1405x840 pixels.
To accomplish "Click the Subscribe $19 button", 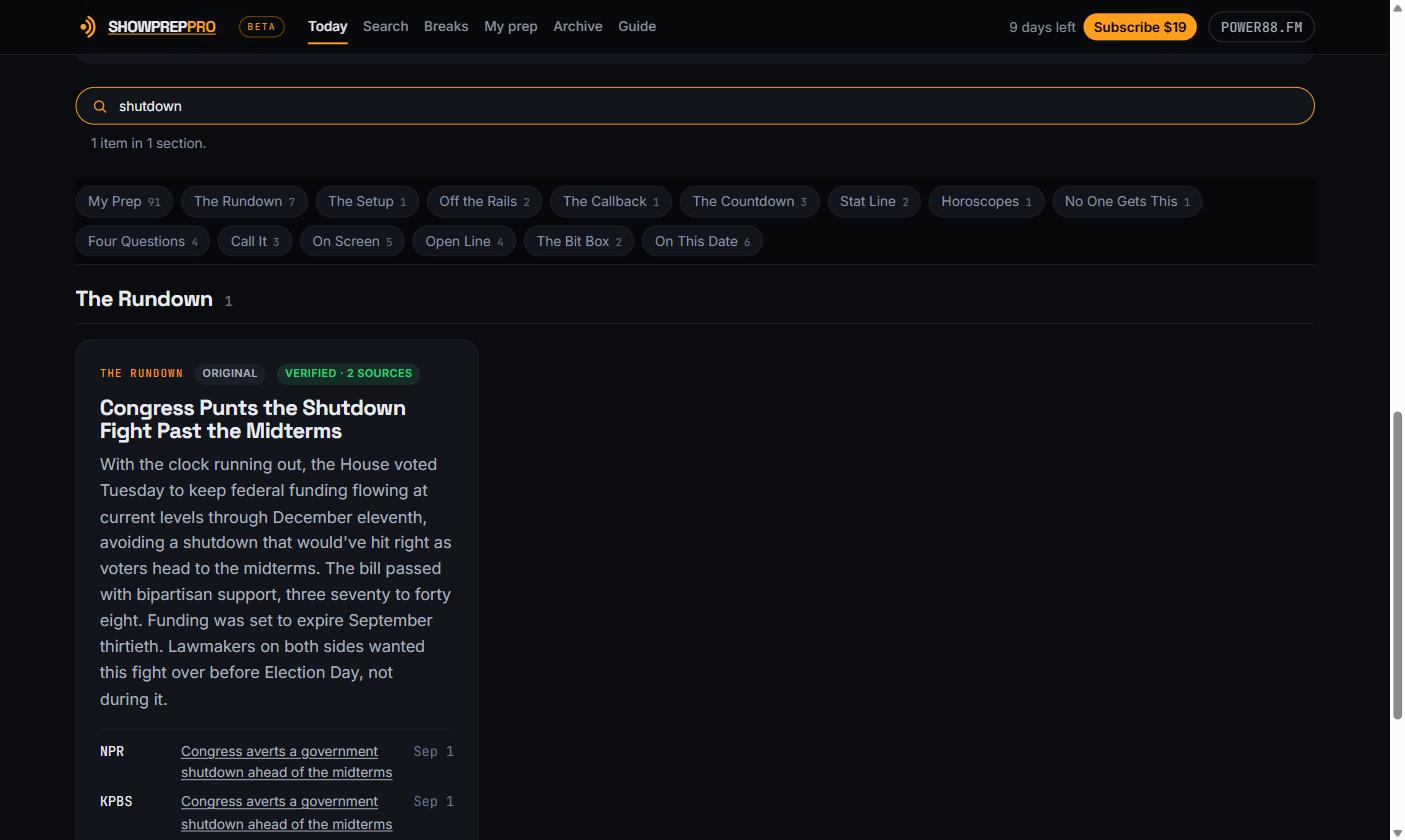I will point(1139,27).
